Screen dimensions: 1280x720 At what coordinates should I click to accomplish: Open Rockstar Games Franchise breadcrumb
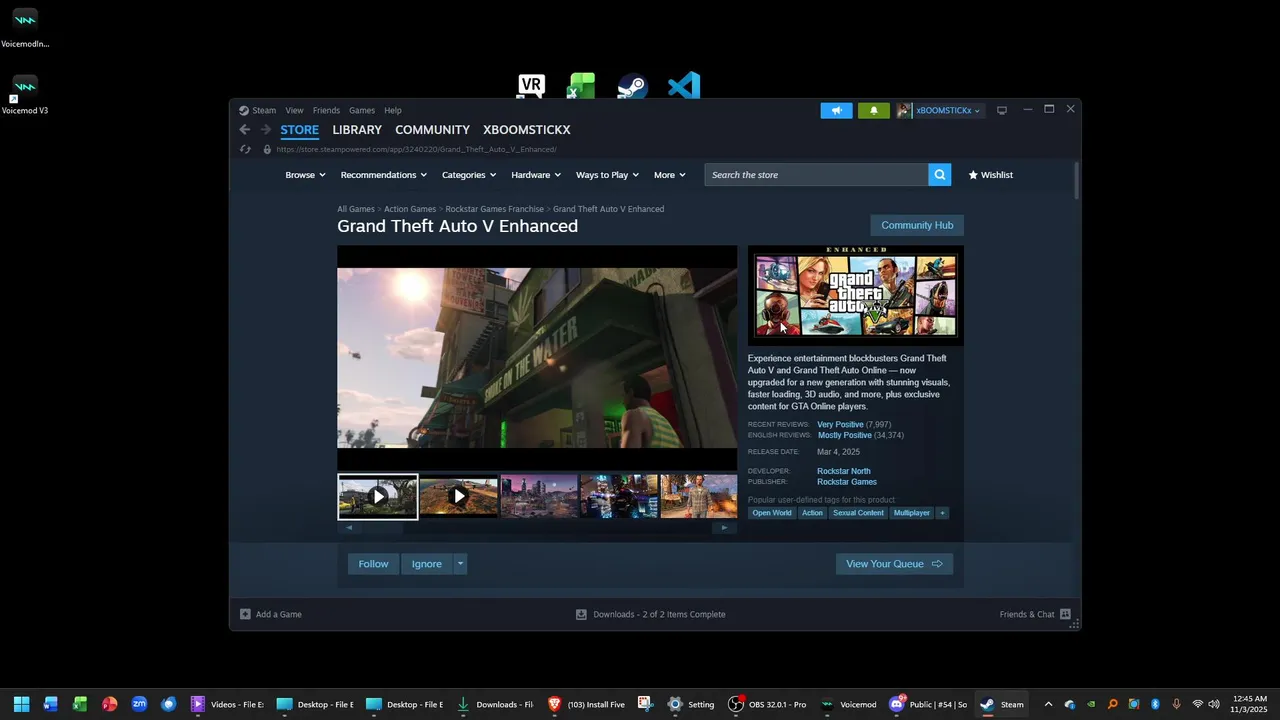point(495,209)
